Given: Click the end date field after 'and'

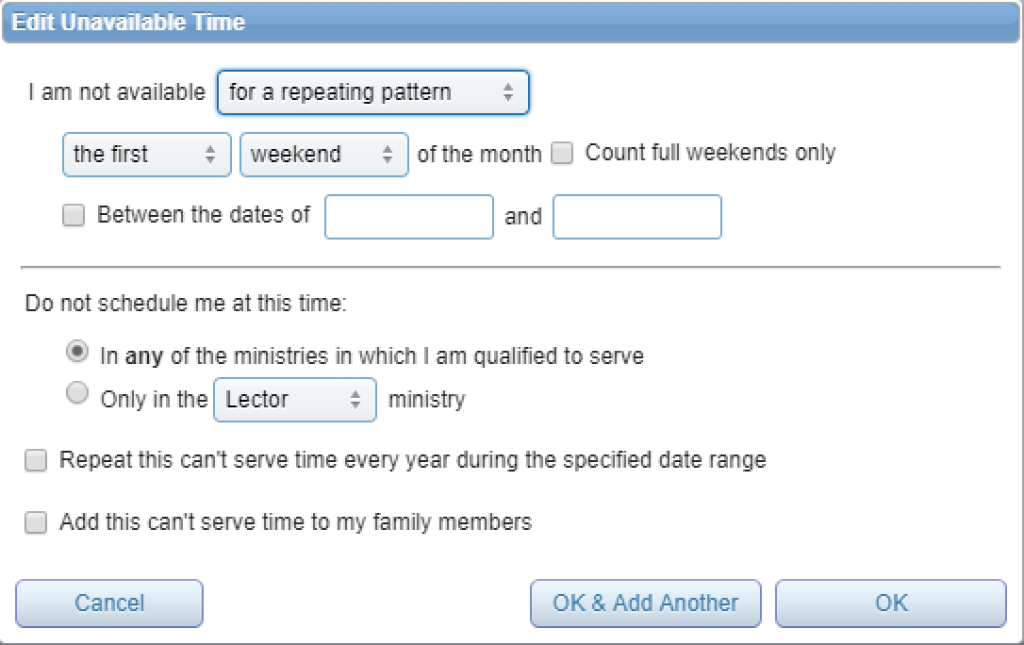Looking at the screenshot, I should (x=637, y=217).
